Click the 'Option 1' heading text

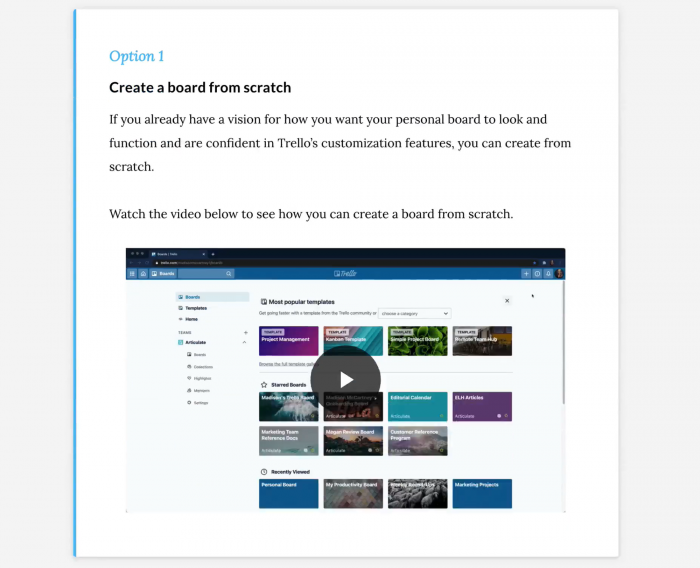(137, 56)
